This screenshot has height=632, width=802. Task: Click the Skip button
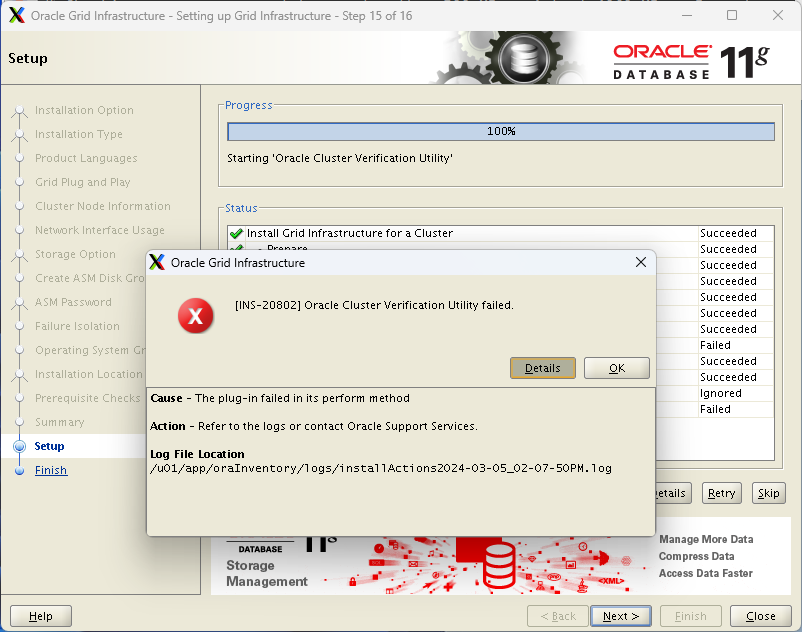[x=768, y=493]
